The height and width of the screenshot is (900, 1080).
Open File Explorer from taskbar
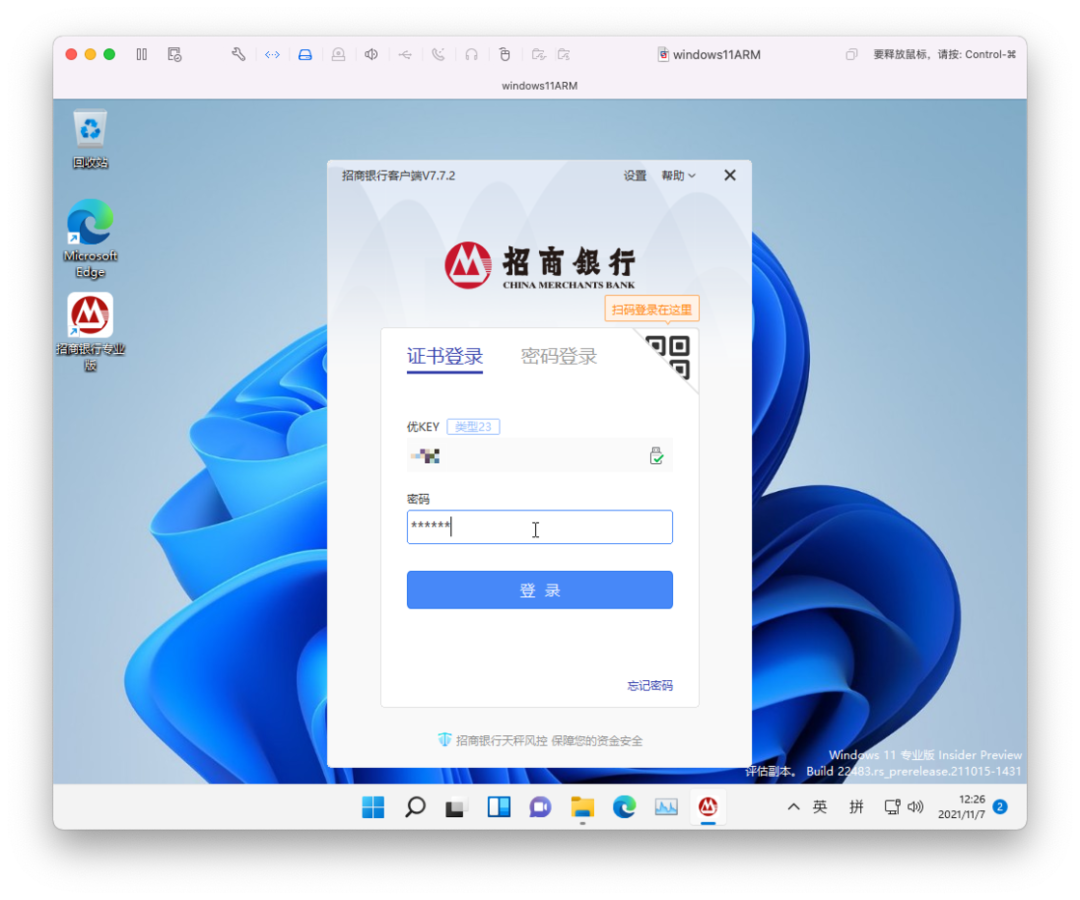(x=583, y=807)
